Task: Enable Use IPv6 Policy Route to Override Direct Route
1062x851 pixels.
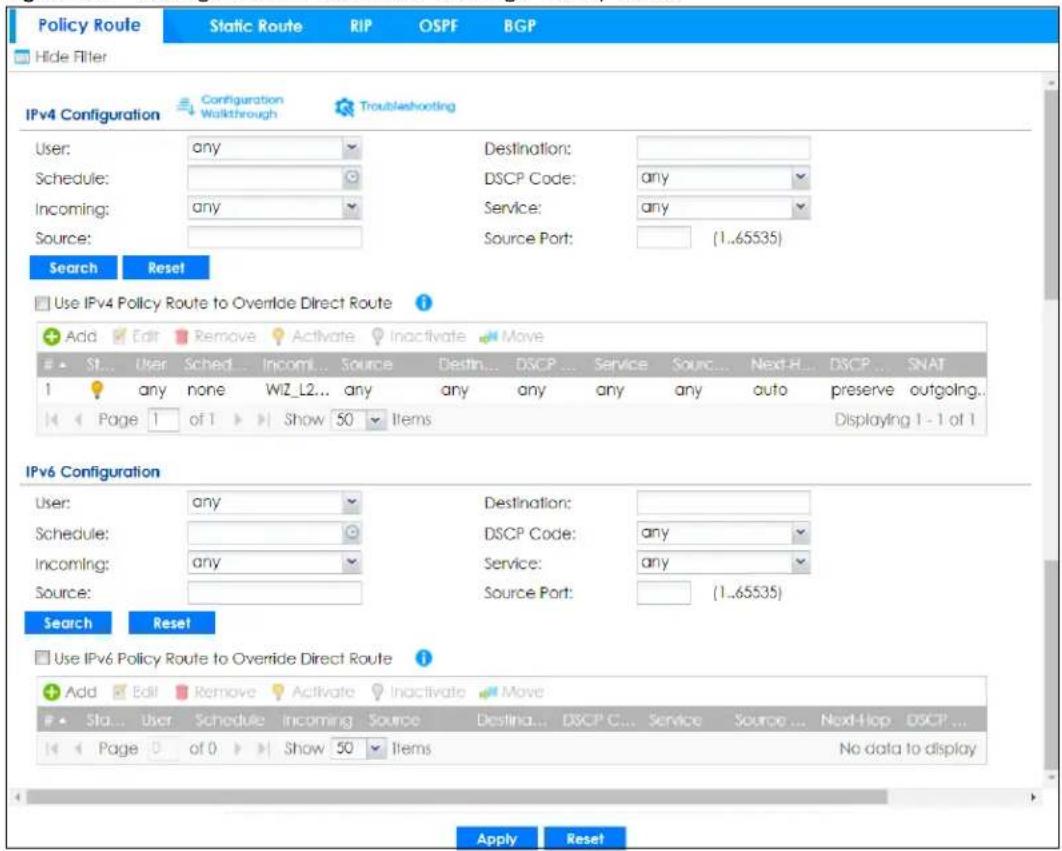Action: tap(43, 658)
